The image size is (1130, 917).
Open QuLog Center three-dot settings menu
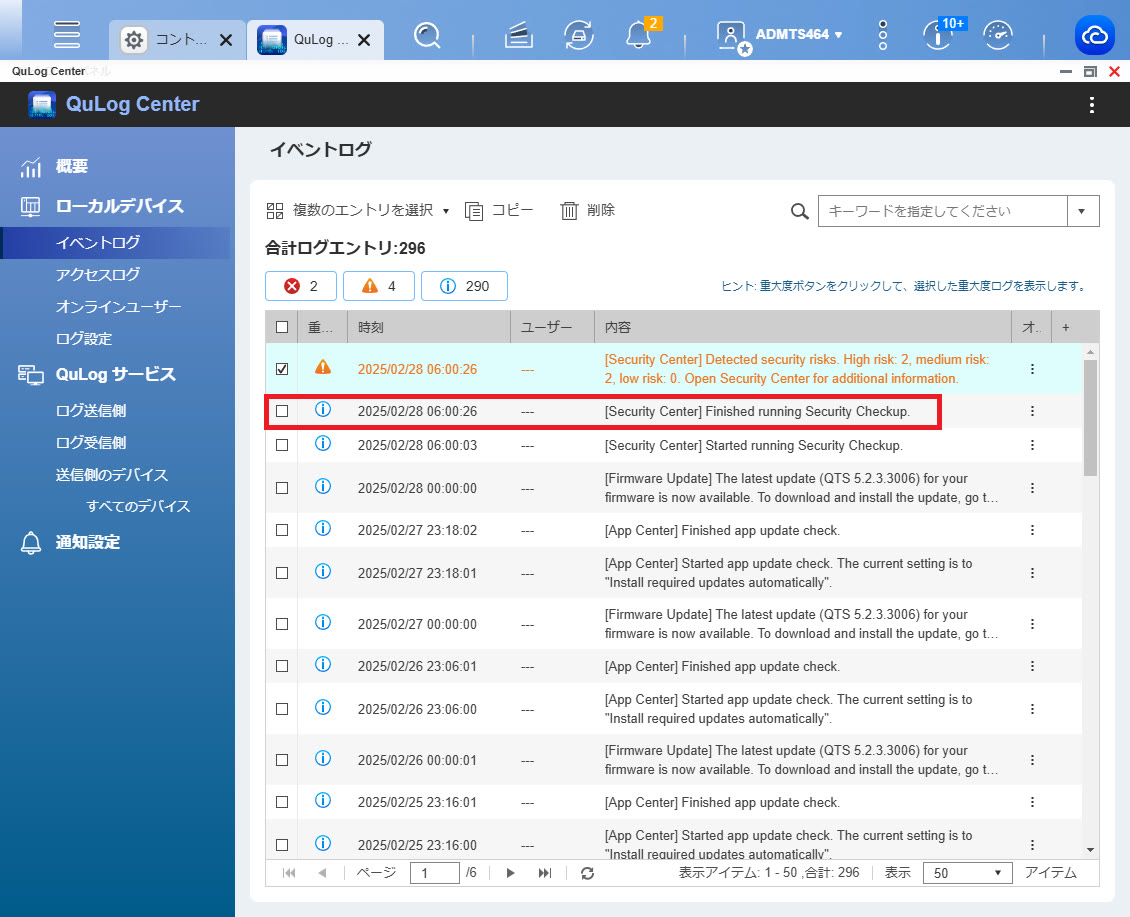coord(1092,105)
